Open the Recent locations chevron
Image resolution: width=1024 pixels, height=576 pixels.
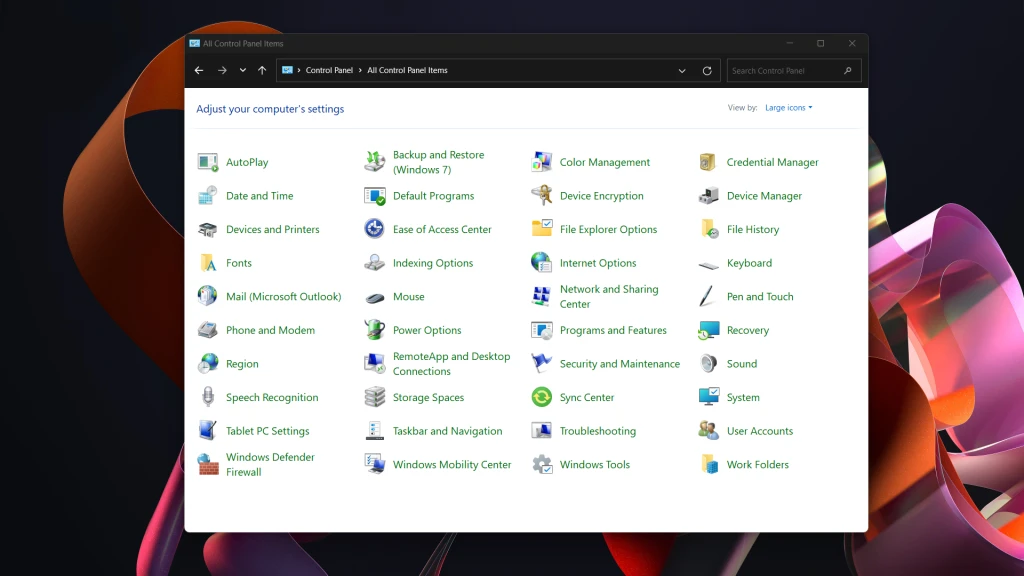243,71
